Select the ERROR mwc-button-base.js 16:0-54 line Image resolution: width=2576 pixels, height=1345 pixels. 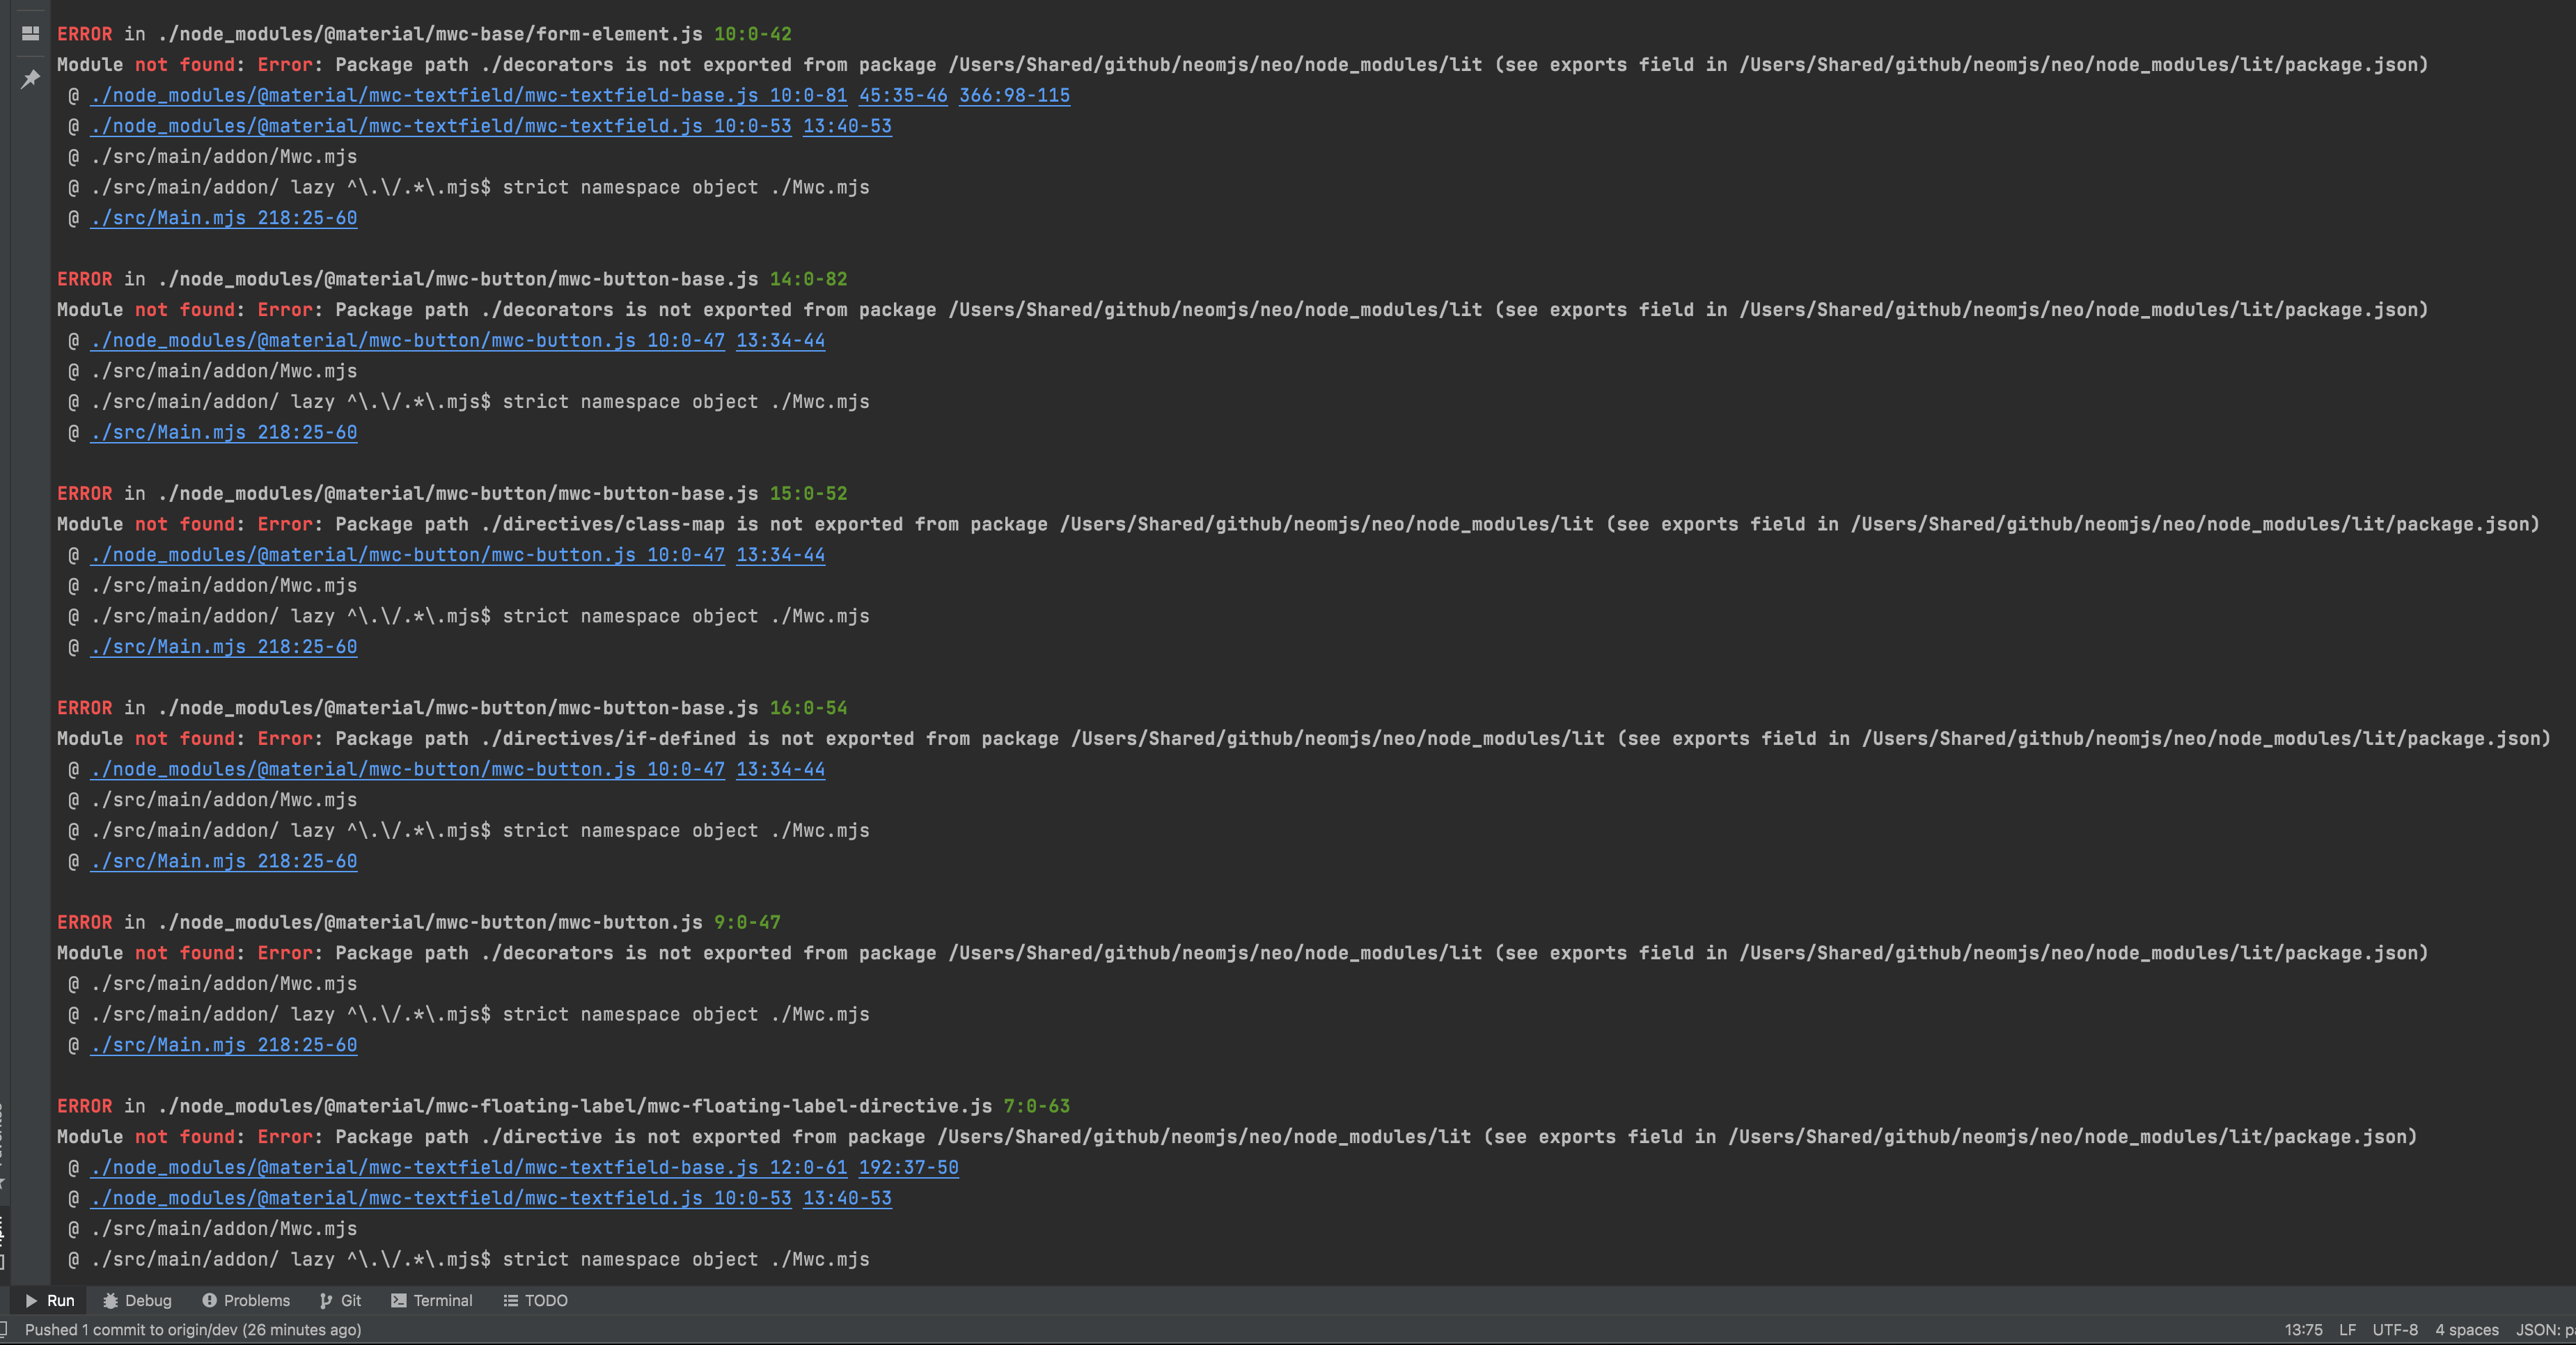(x=452, y=708)
